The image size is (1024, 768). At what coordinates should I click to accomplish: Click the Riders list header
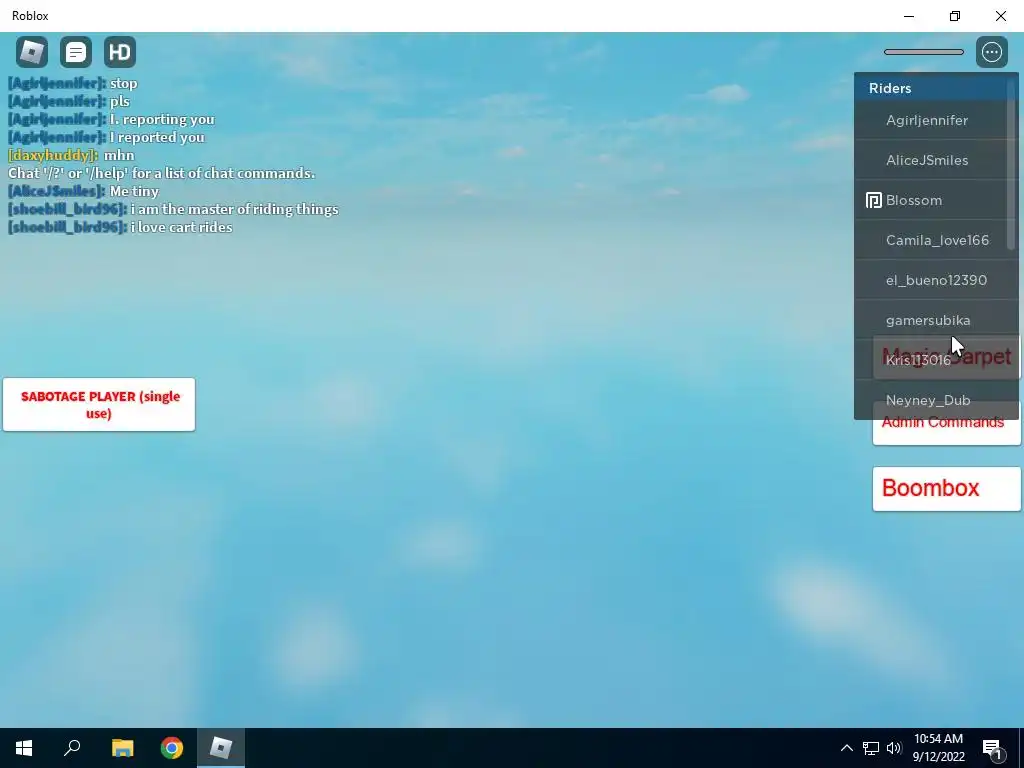(x=931, y=88)
